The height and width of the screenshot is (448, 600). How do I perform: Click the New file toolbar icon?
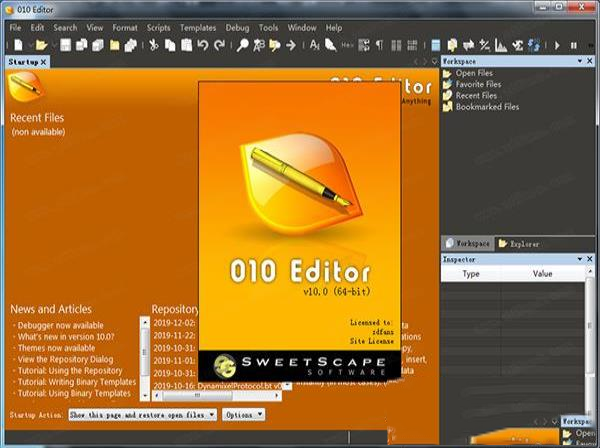(x=18, y=45)
